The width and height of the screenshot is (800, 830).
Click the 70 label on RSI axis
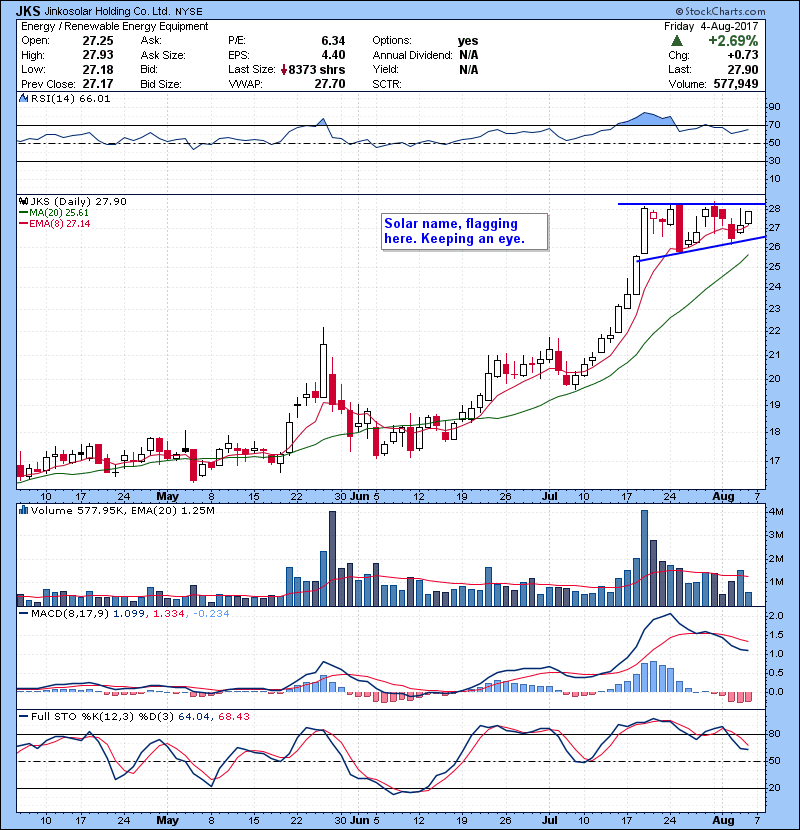(774, 125)
